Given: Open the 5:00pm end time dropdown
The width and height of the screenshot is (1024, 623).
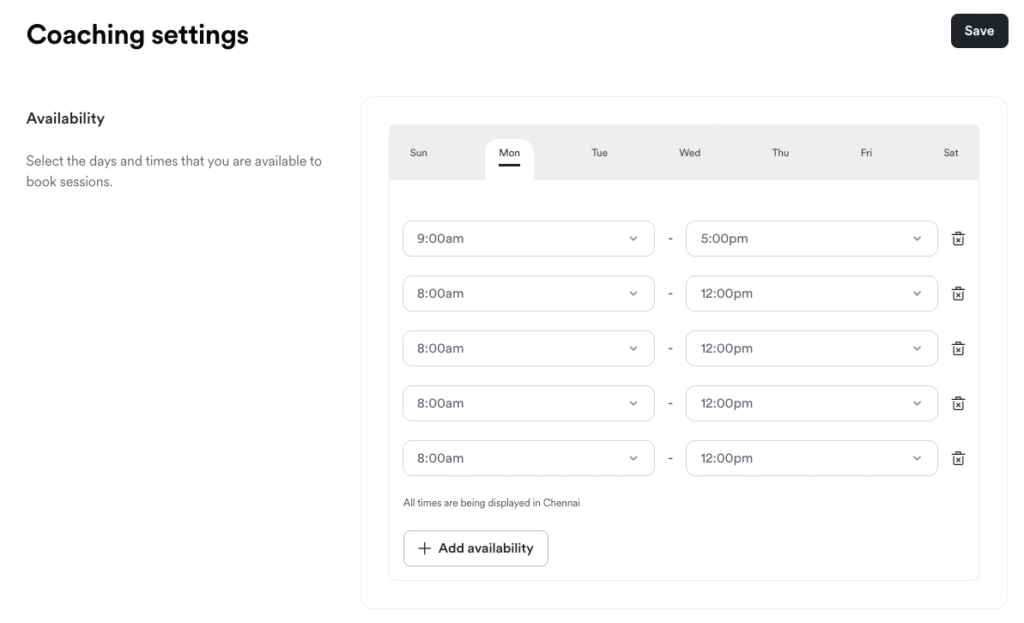Looking at the screenshot, I should click(811, 239).
